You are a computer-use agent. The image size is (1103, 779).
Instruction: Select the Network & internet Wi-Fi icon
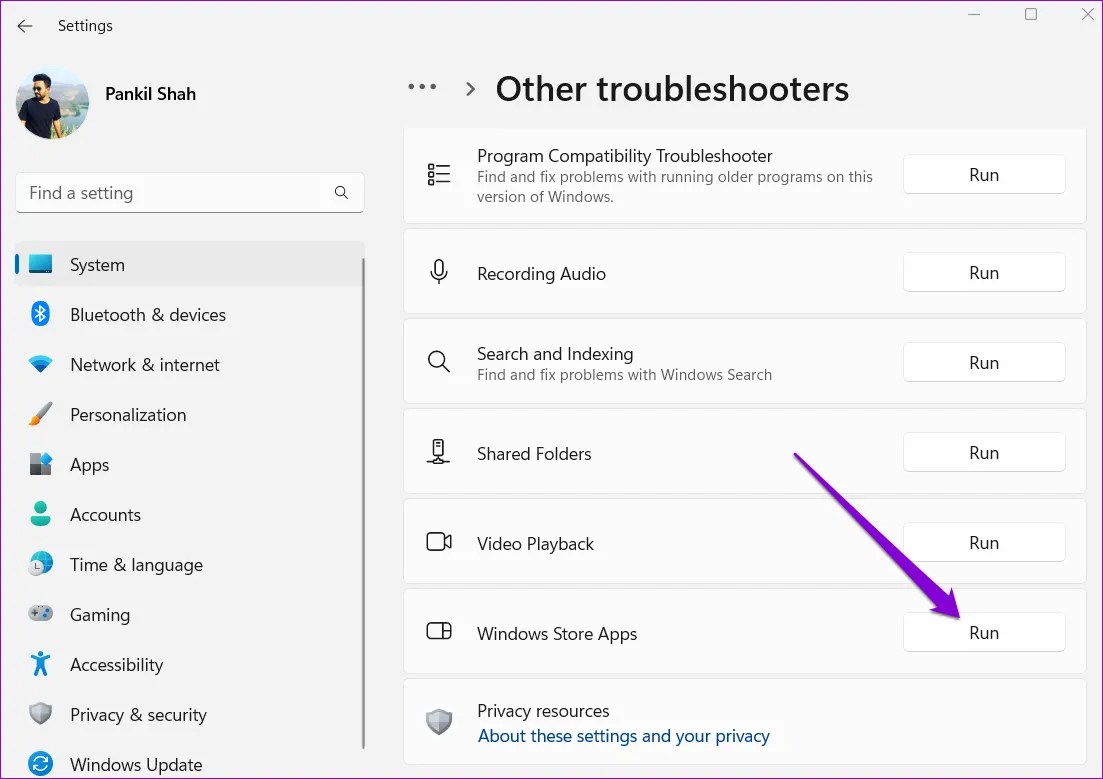coord(40,365)
